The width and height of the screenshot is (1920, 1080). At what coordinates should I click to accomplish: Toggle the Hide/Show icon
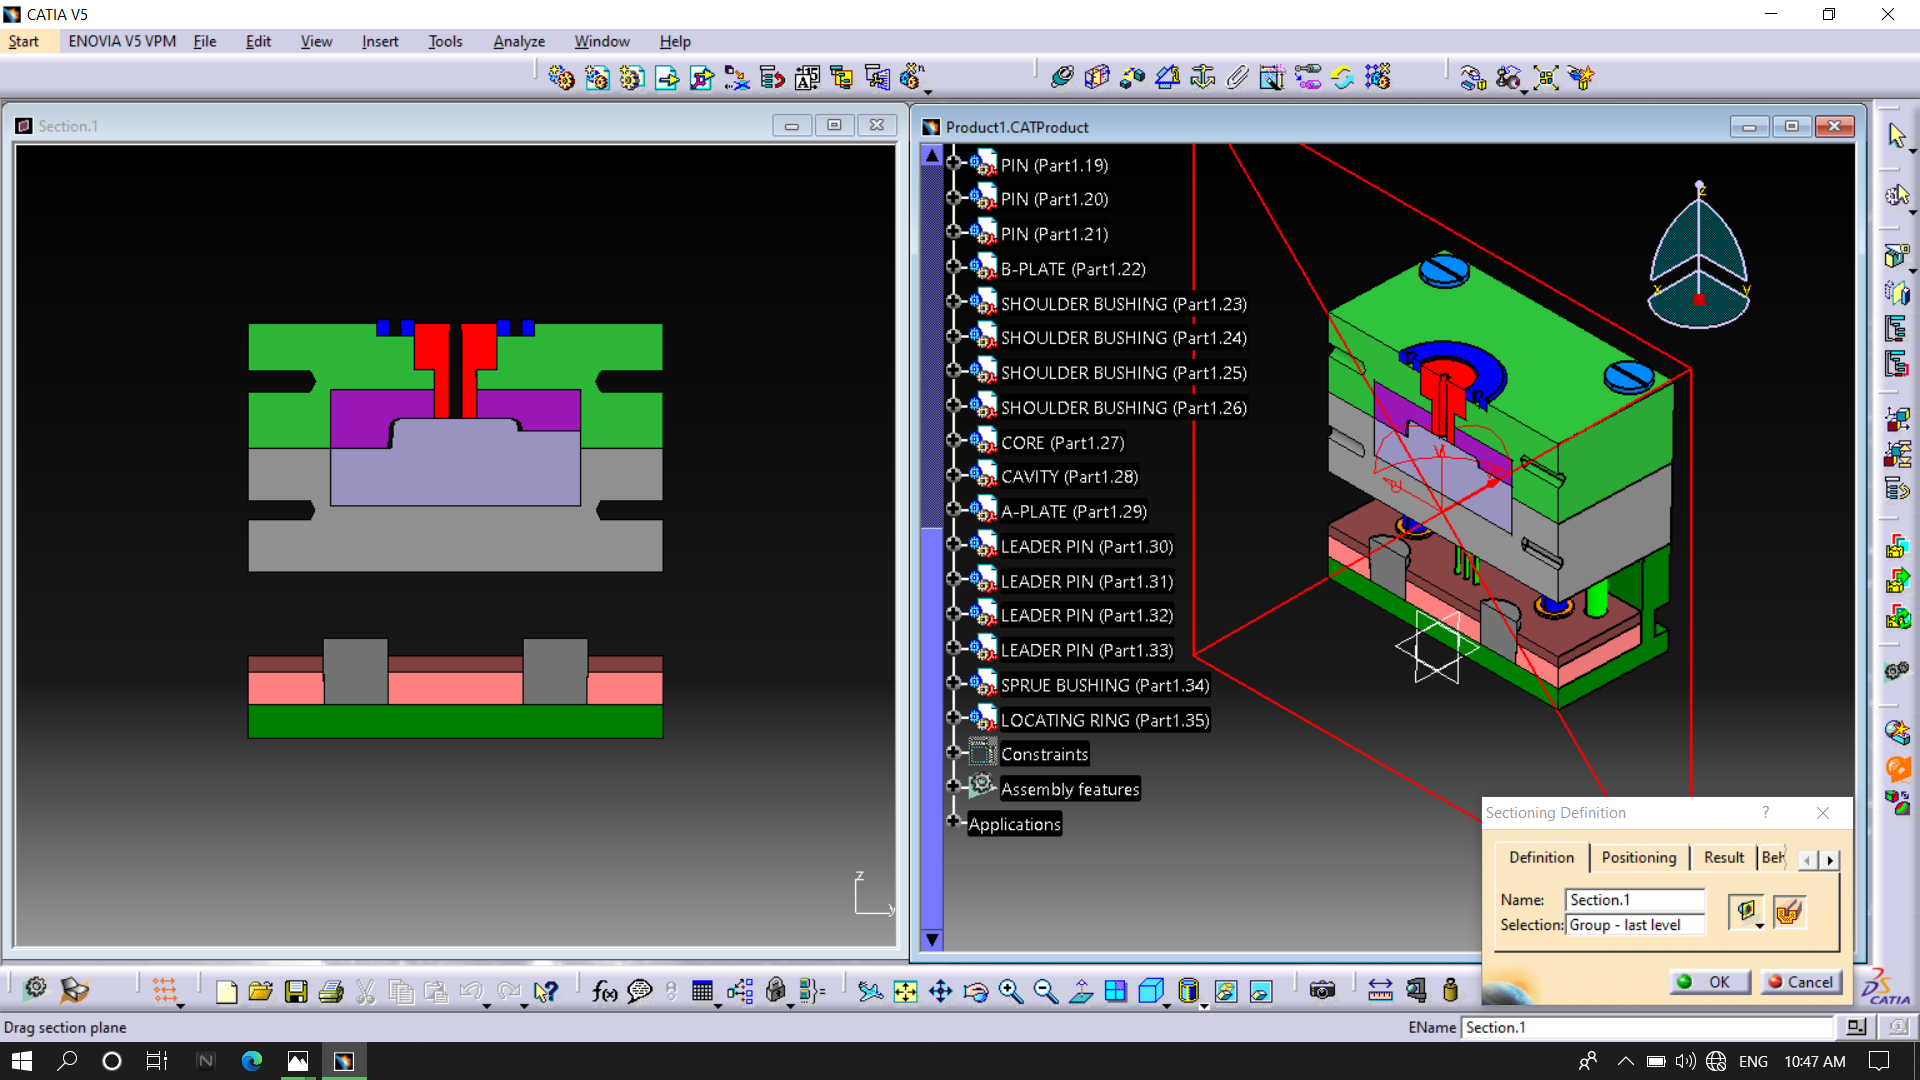pos(1225,991)
